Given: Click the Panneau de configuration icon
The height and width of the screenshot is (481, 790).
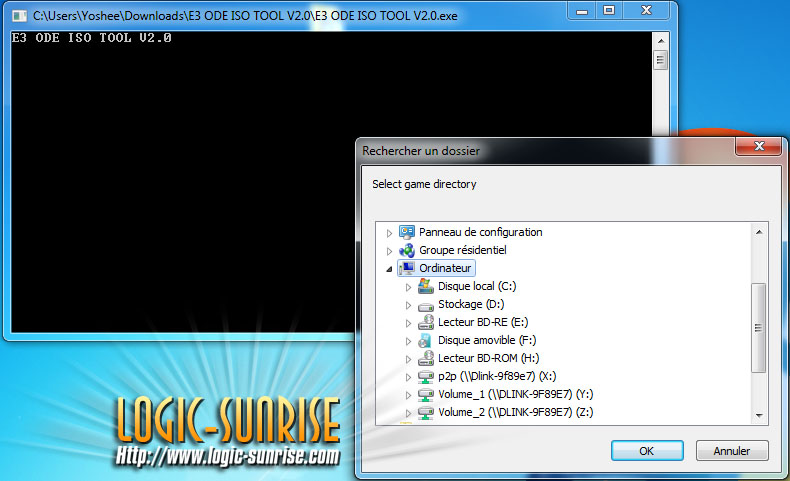Looking at the screenshot, I should pyautogui.click(x=407, y=232).
